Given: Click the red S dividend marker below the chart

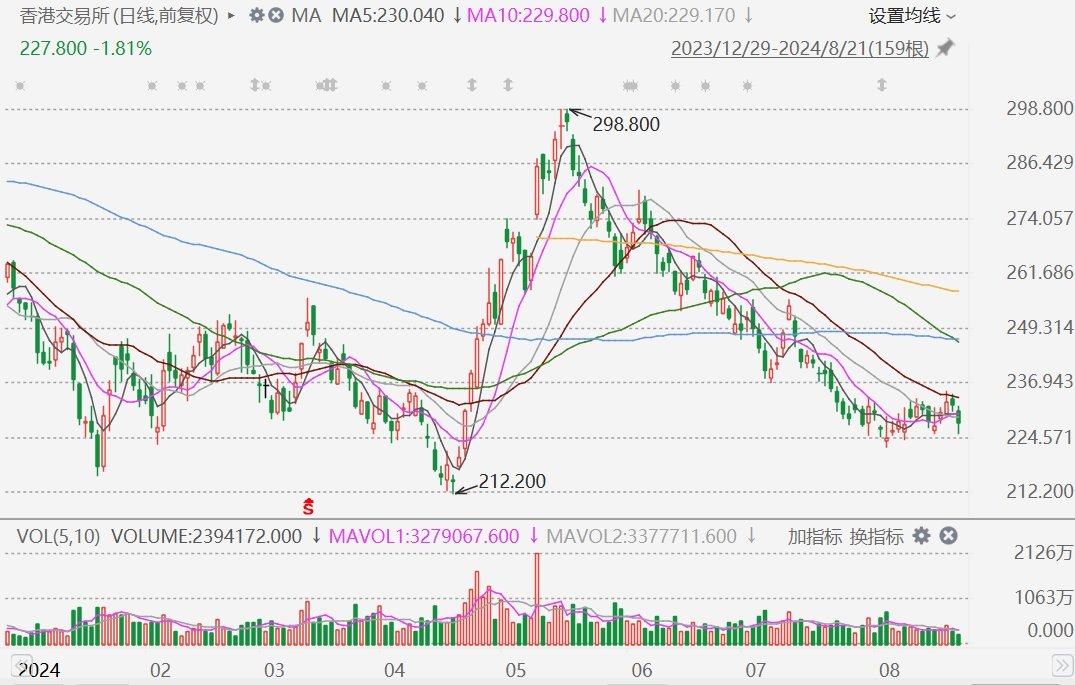Looking at the screenshot, I should tap(308, 506).
